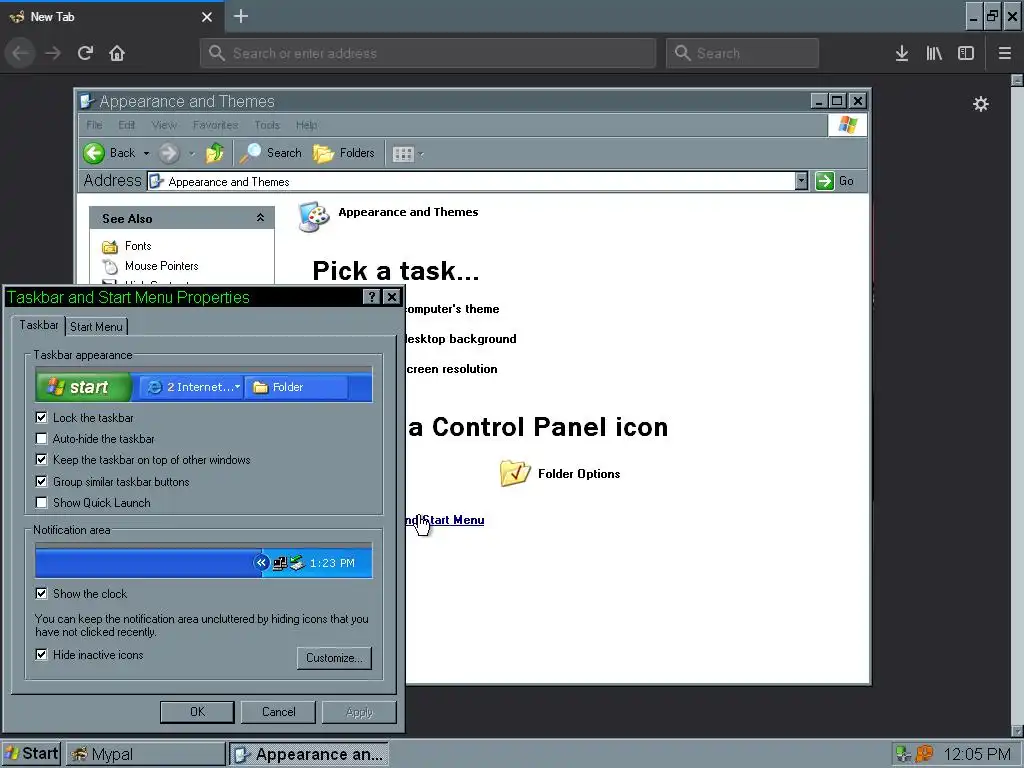This screenshot has width=1024, height=768.
Task: Open the browser hamburger menu
Action: (1005, 53)
